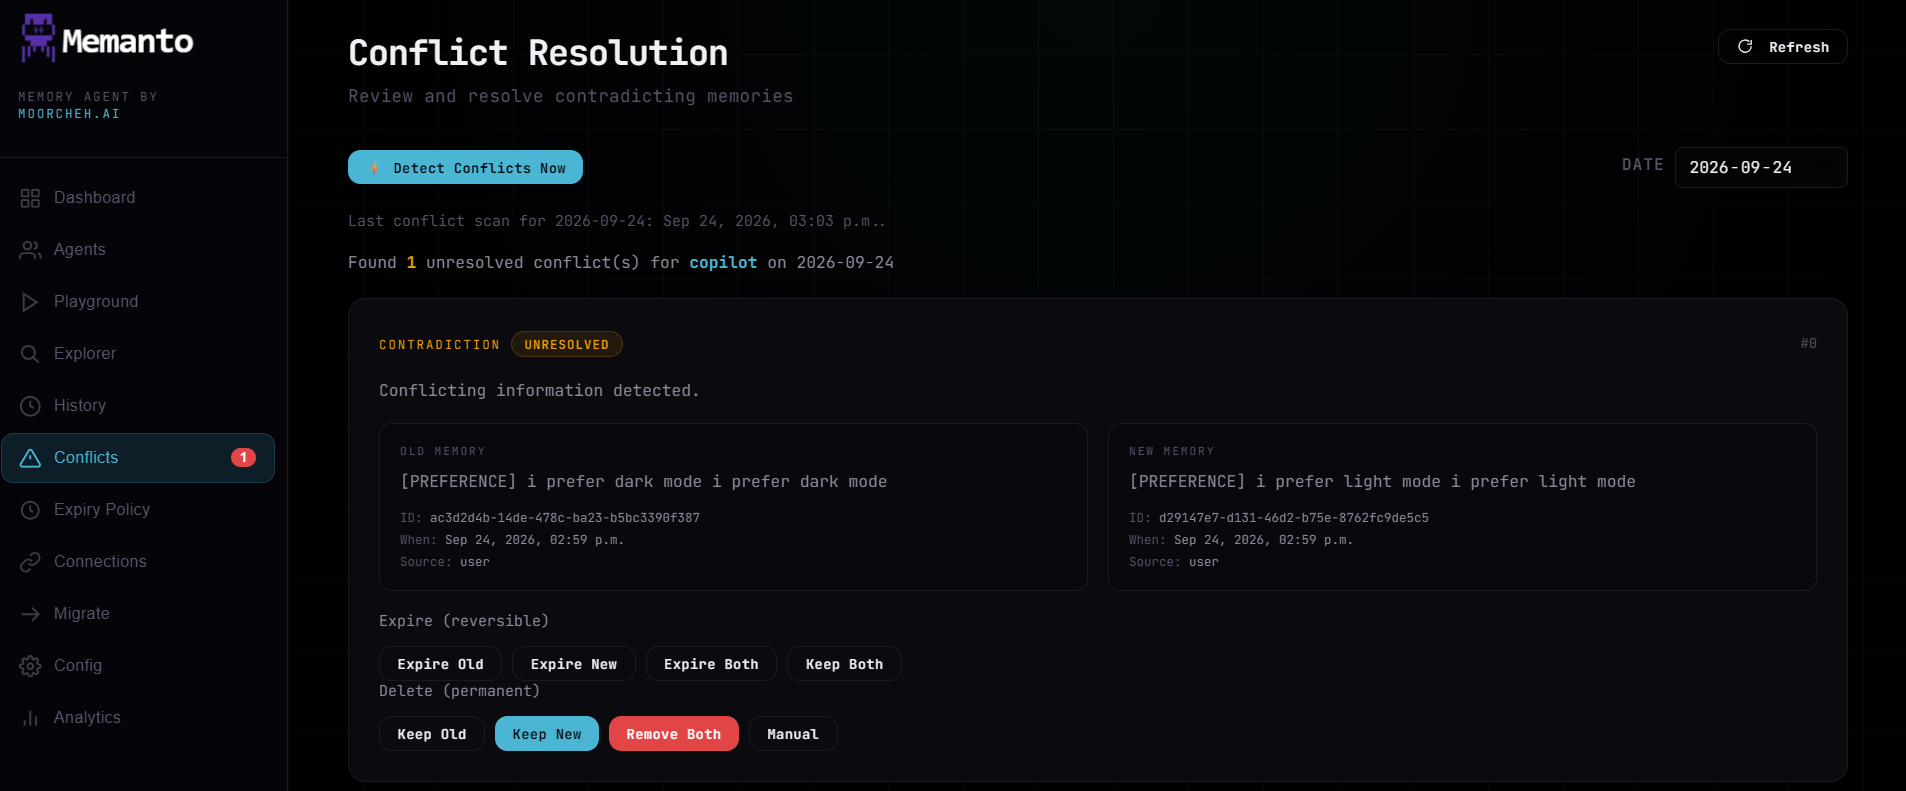1906x791 pixels.
Task: Navigate to Explorer
Action: pyautogui.click(x=138, y=354)
